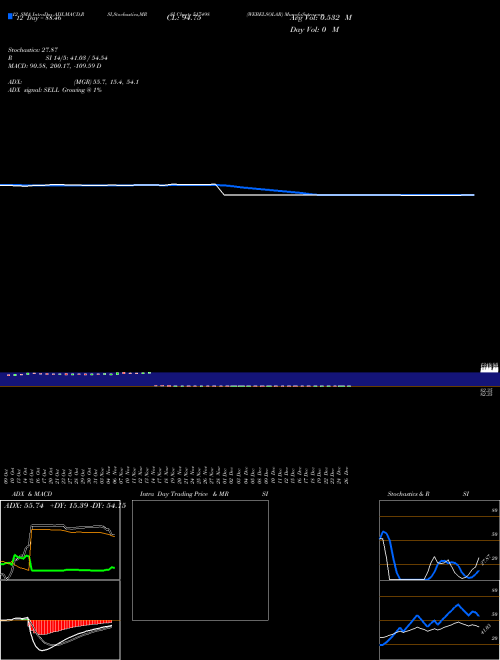
Task: Select 'Stochastics: 27.87' readout
Action: click(33, 50)
